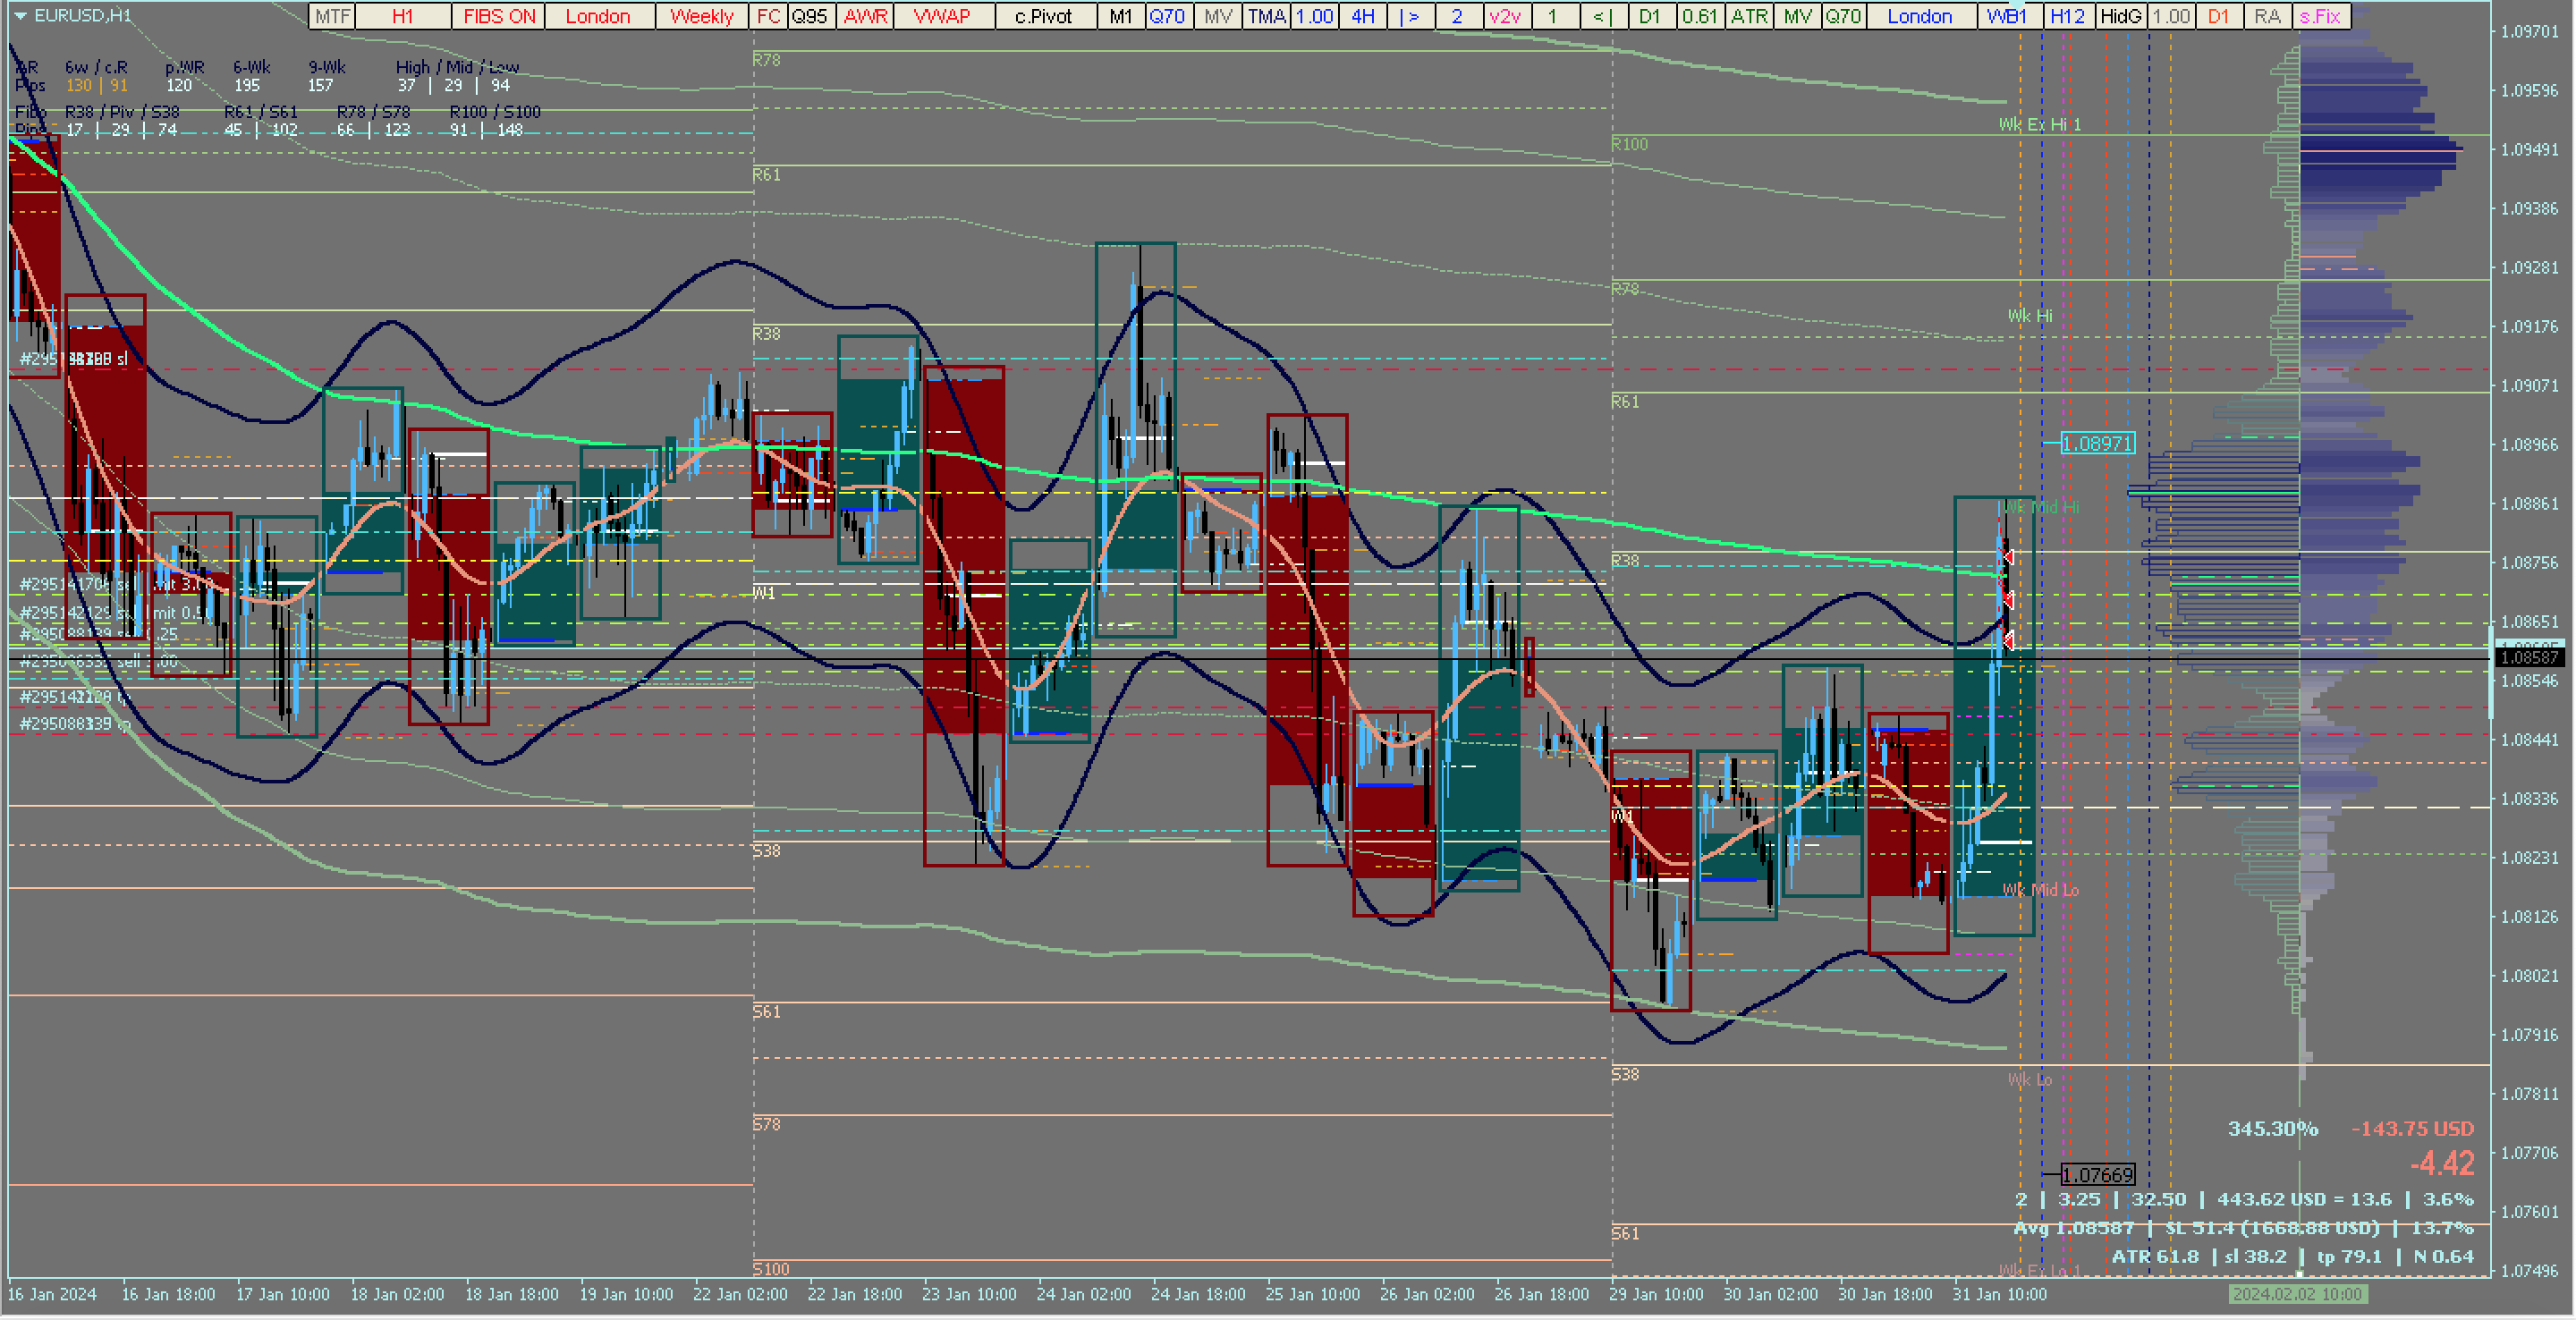Click the RA toolbar button

pyautogui.click(x=2267, y=16)
